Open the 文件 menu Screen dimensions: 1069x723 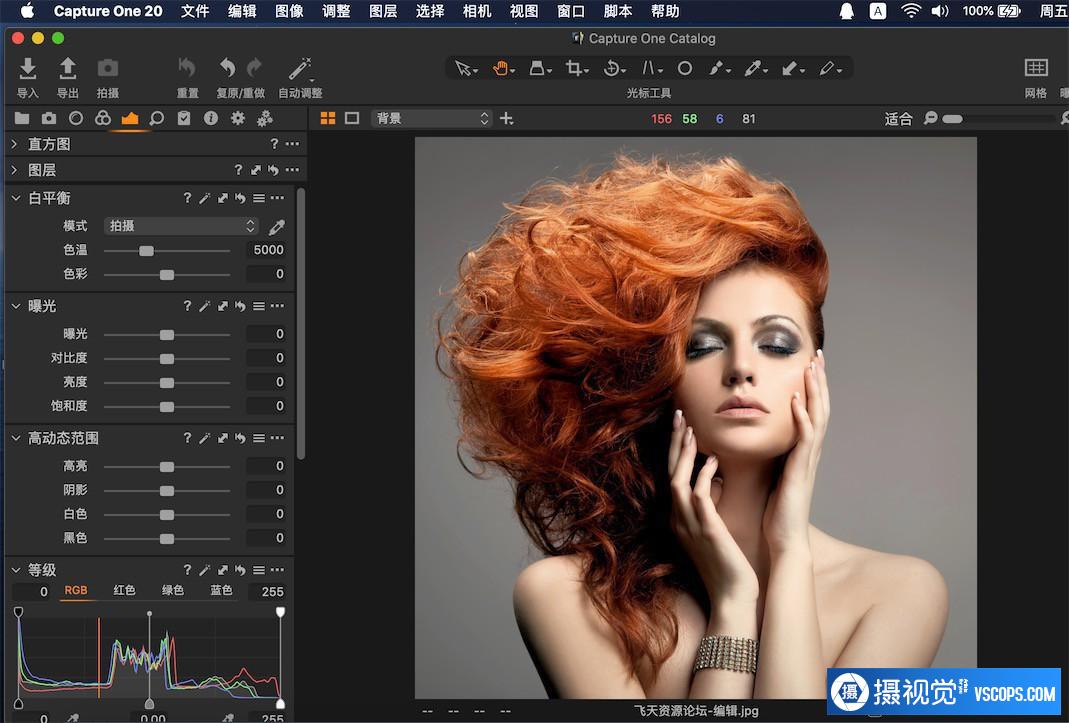(x=195, y=11)
